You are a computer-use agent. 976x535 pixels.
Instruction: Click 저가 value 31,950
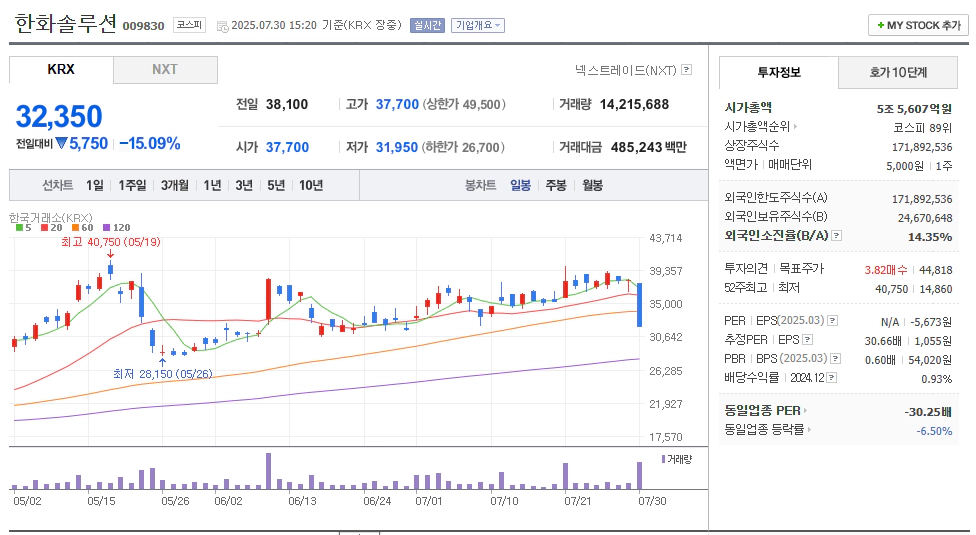click(396, 147)
